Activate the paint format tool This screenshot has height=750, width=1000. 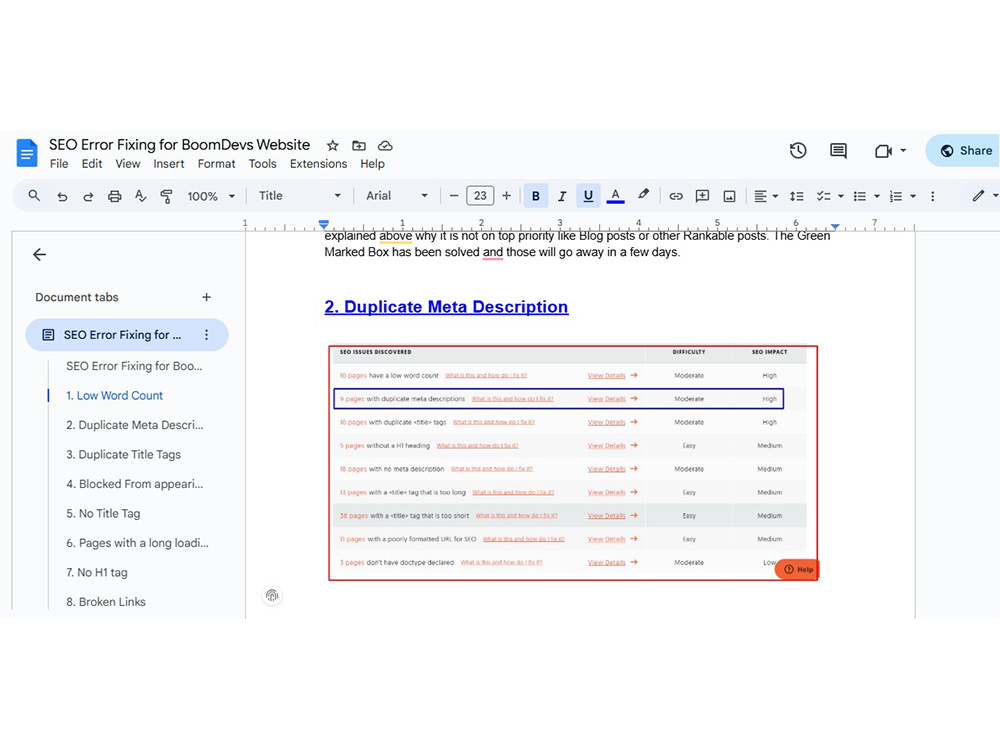point(166,196)
